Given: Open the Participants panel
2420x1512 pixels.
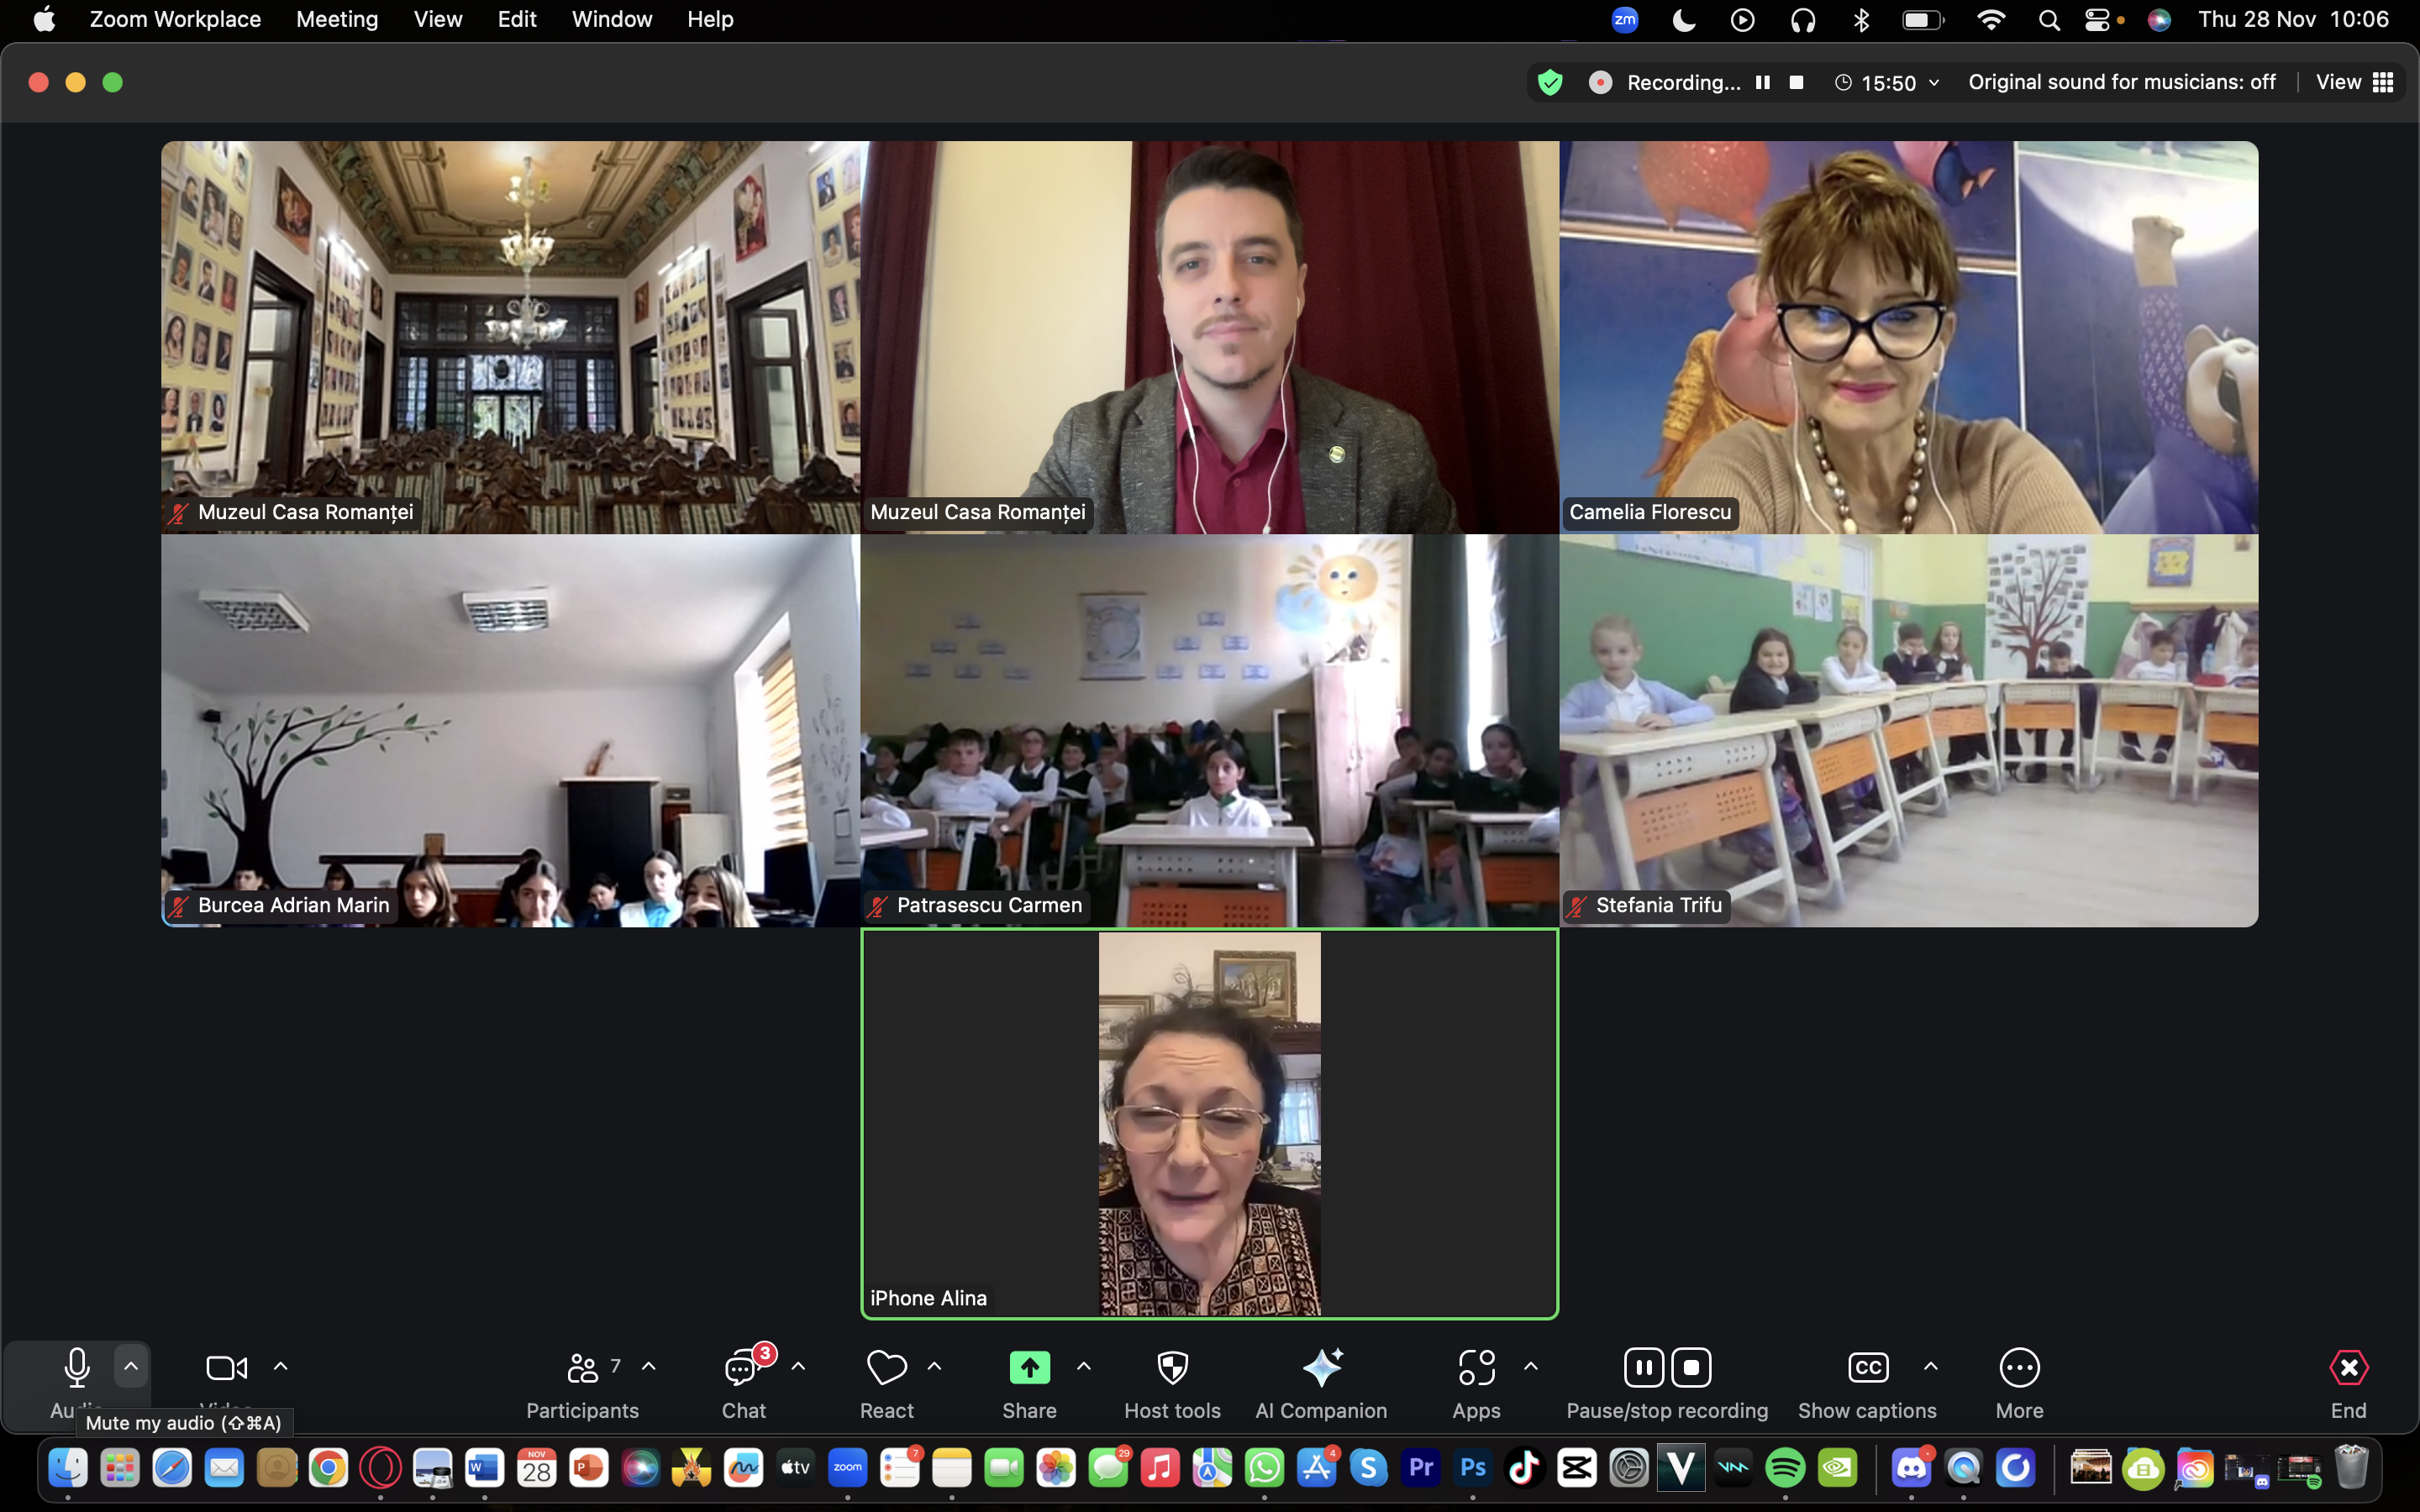Looking at the screenshot, I should (x=582, y=1368).
